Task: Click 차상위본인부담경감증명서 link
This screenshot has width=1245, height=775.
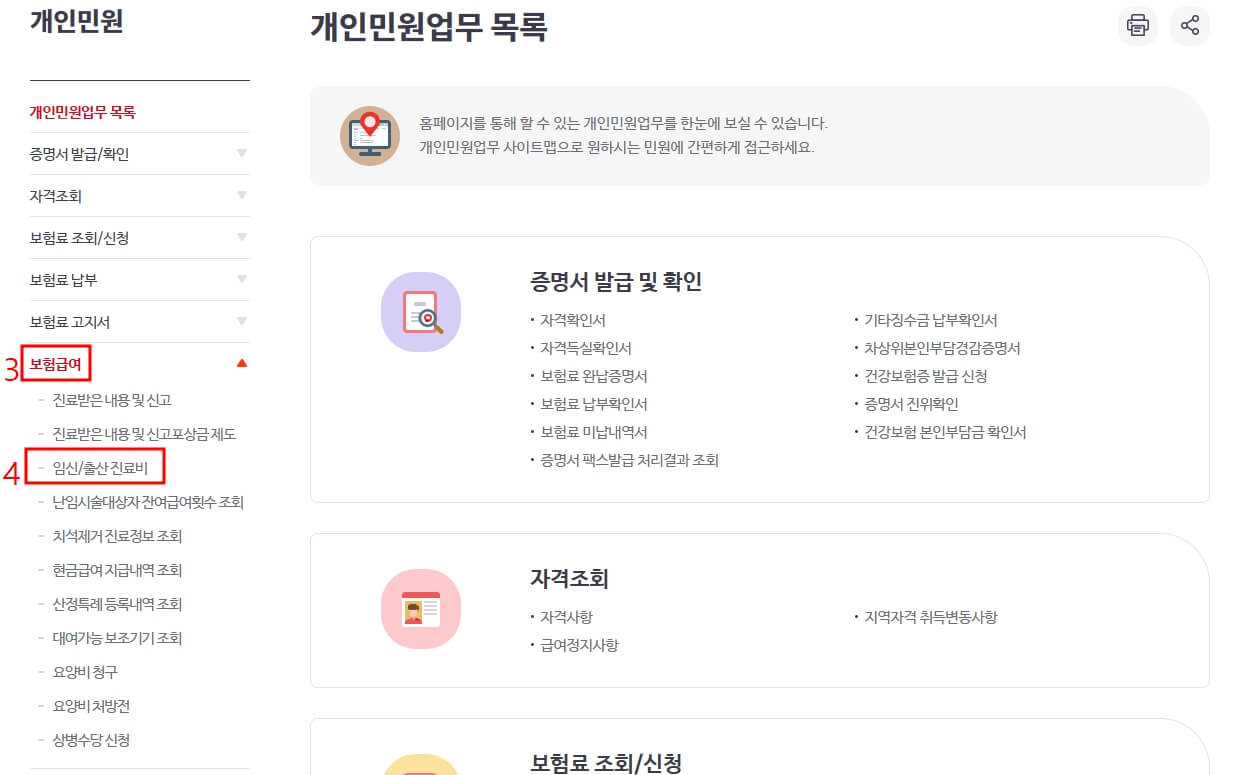Action: [x=942, y=348]
